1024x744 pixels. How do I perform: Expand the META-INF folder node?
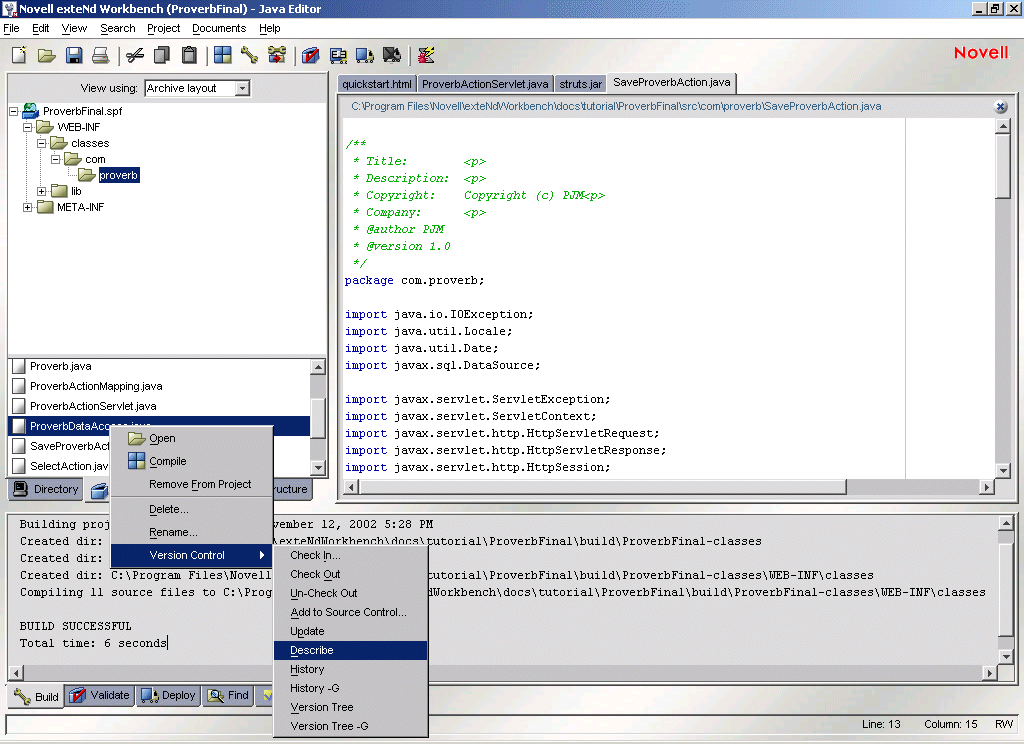[27, 208]
